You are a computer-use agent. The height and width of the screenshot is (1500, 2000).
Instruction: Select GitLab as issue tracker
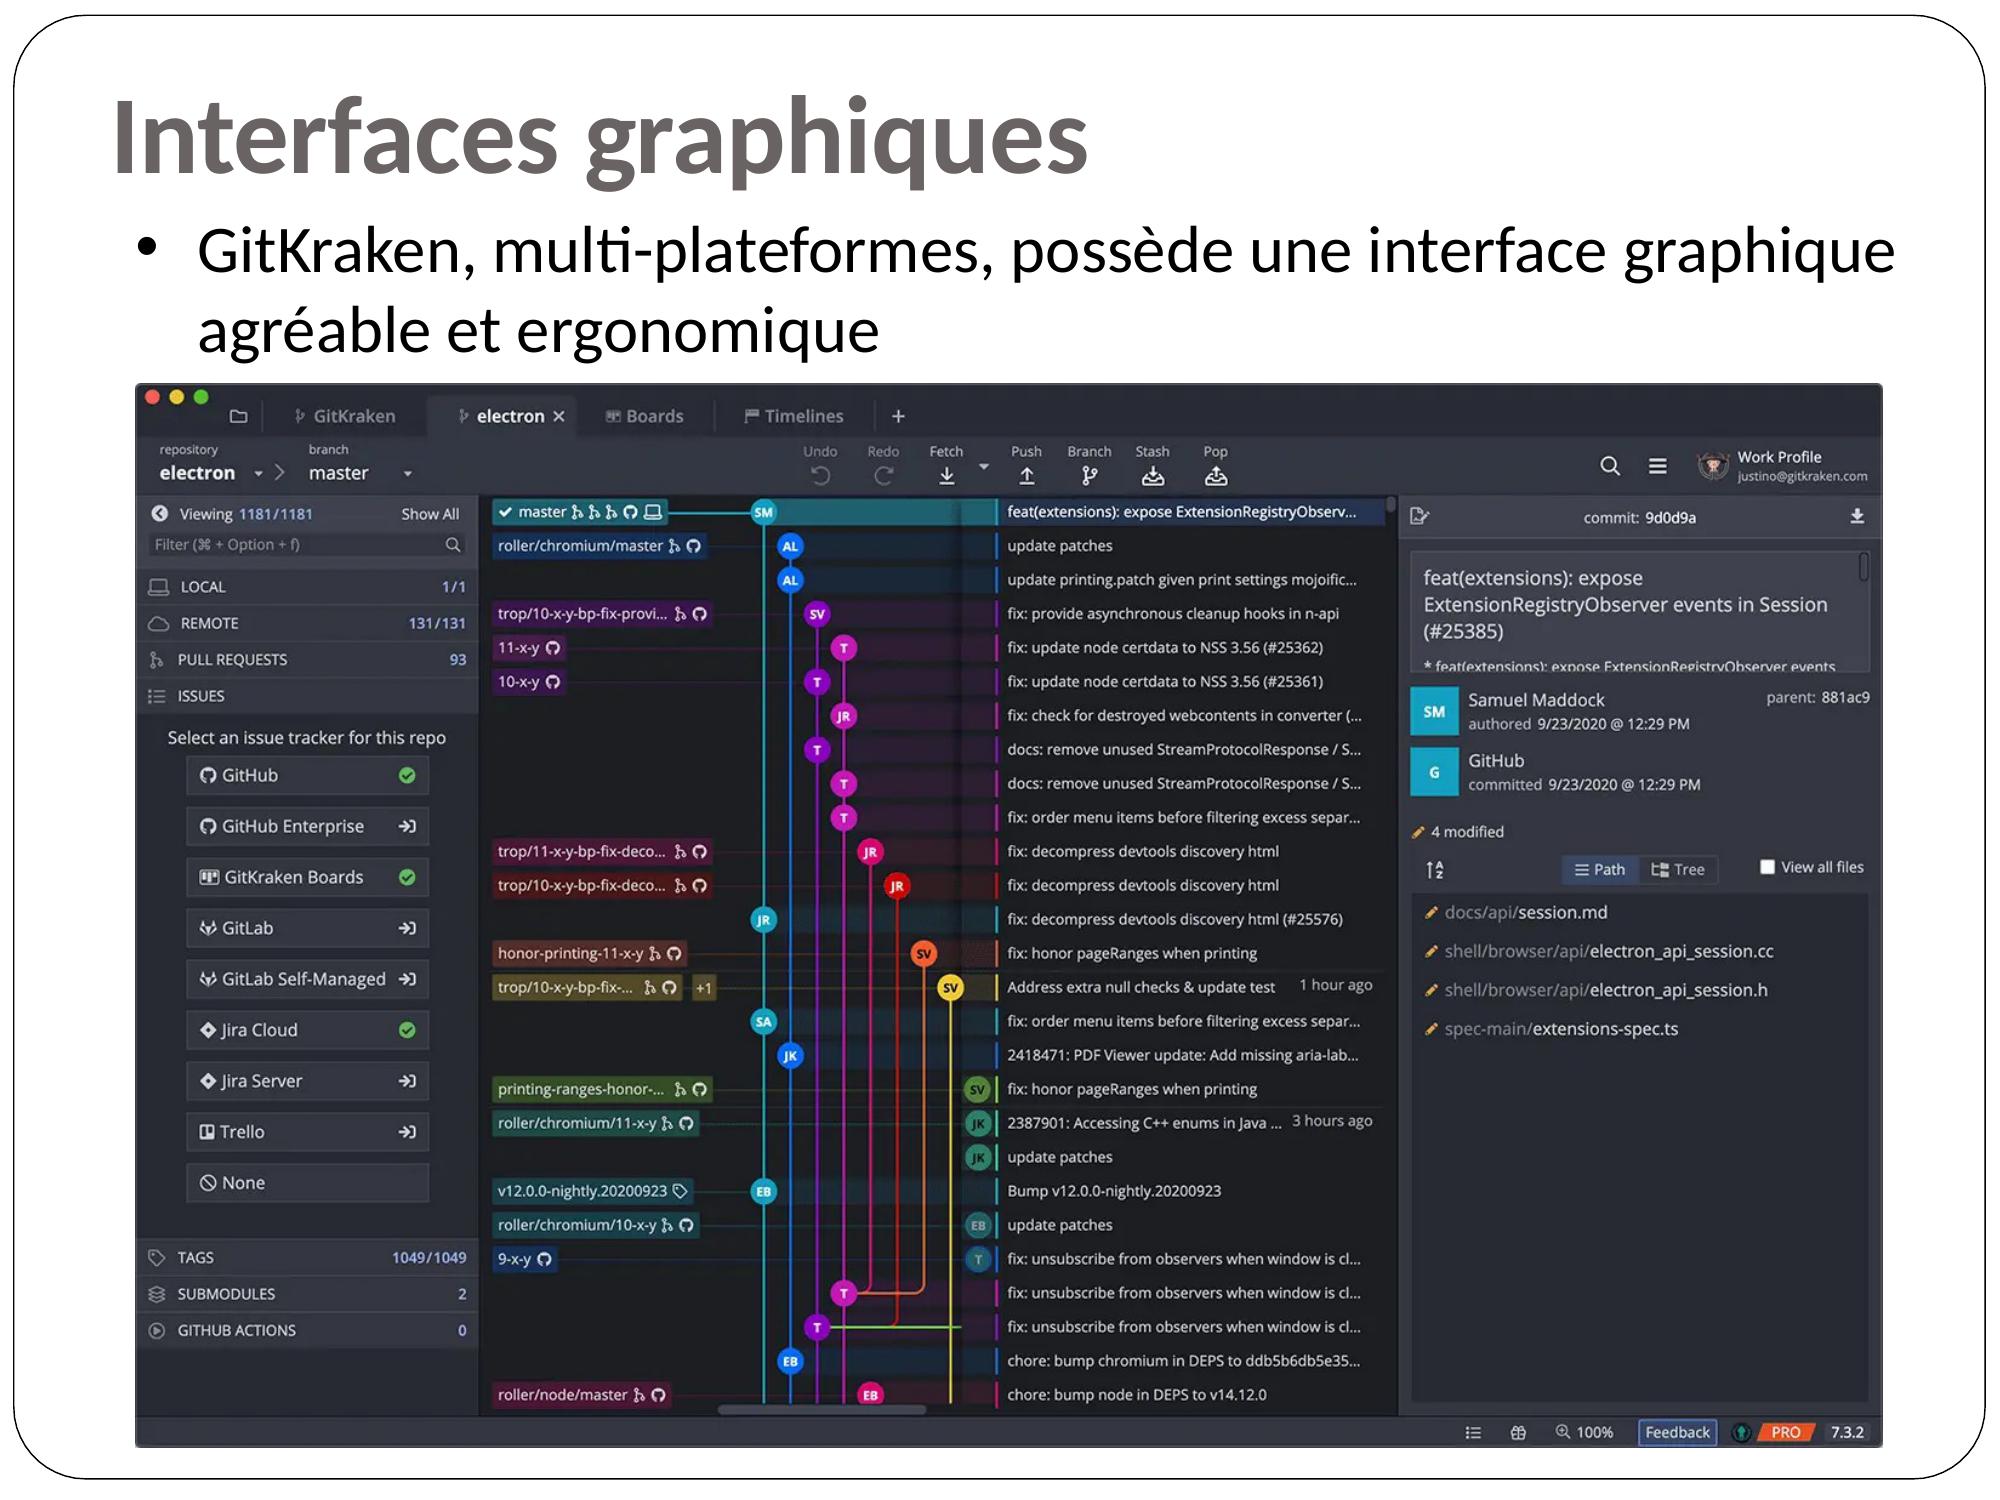[x=307, y=928]
